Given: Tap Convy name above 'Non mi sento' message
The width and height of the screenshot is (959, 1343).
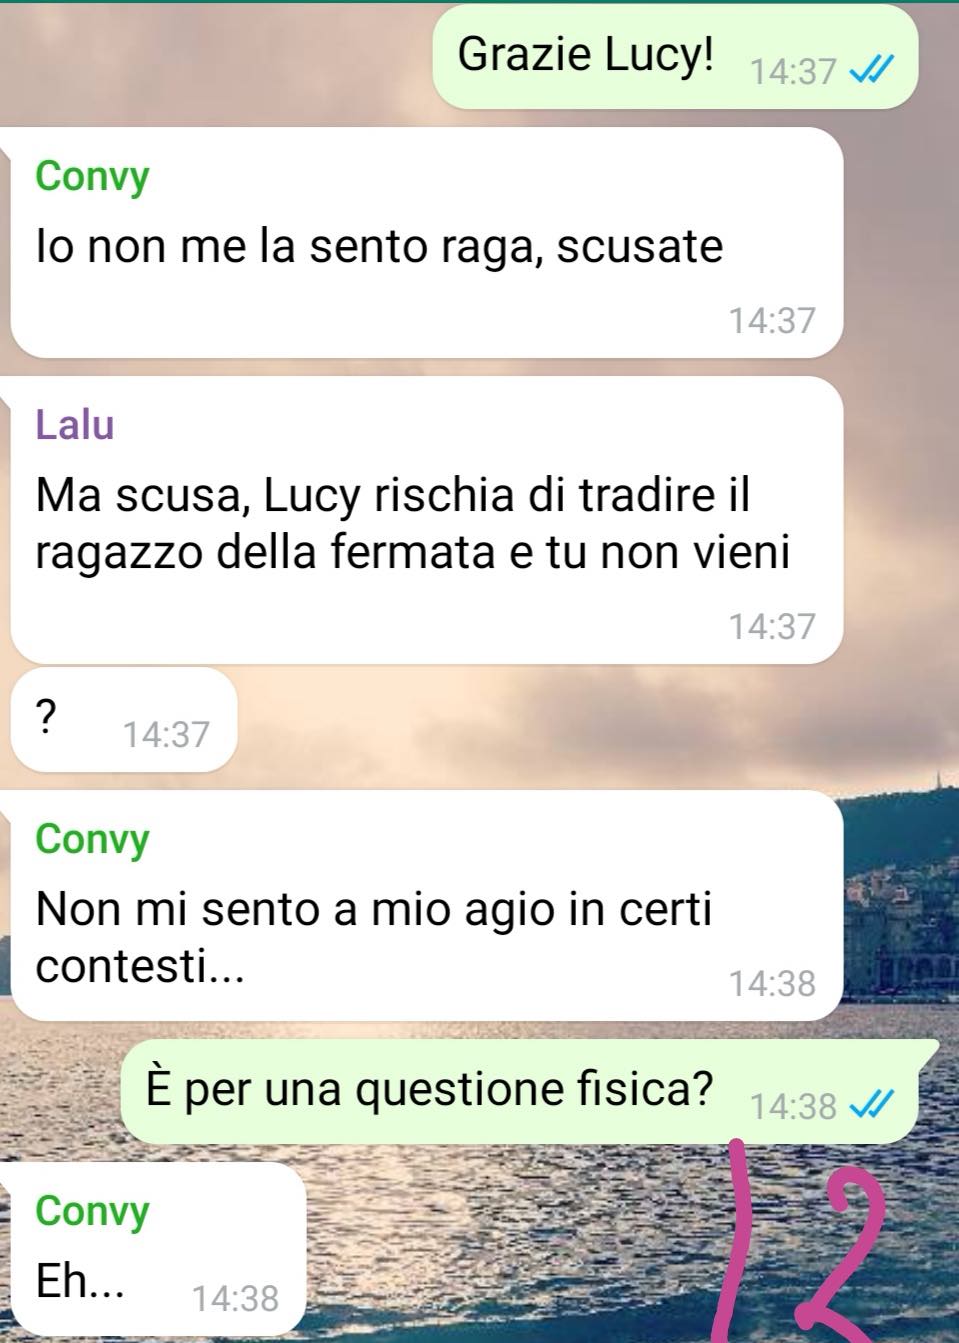Looking at the screenshot, I should 92,838.
